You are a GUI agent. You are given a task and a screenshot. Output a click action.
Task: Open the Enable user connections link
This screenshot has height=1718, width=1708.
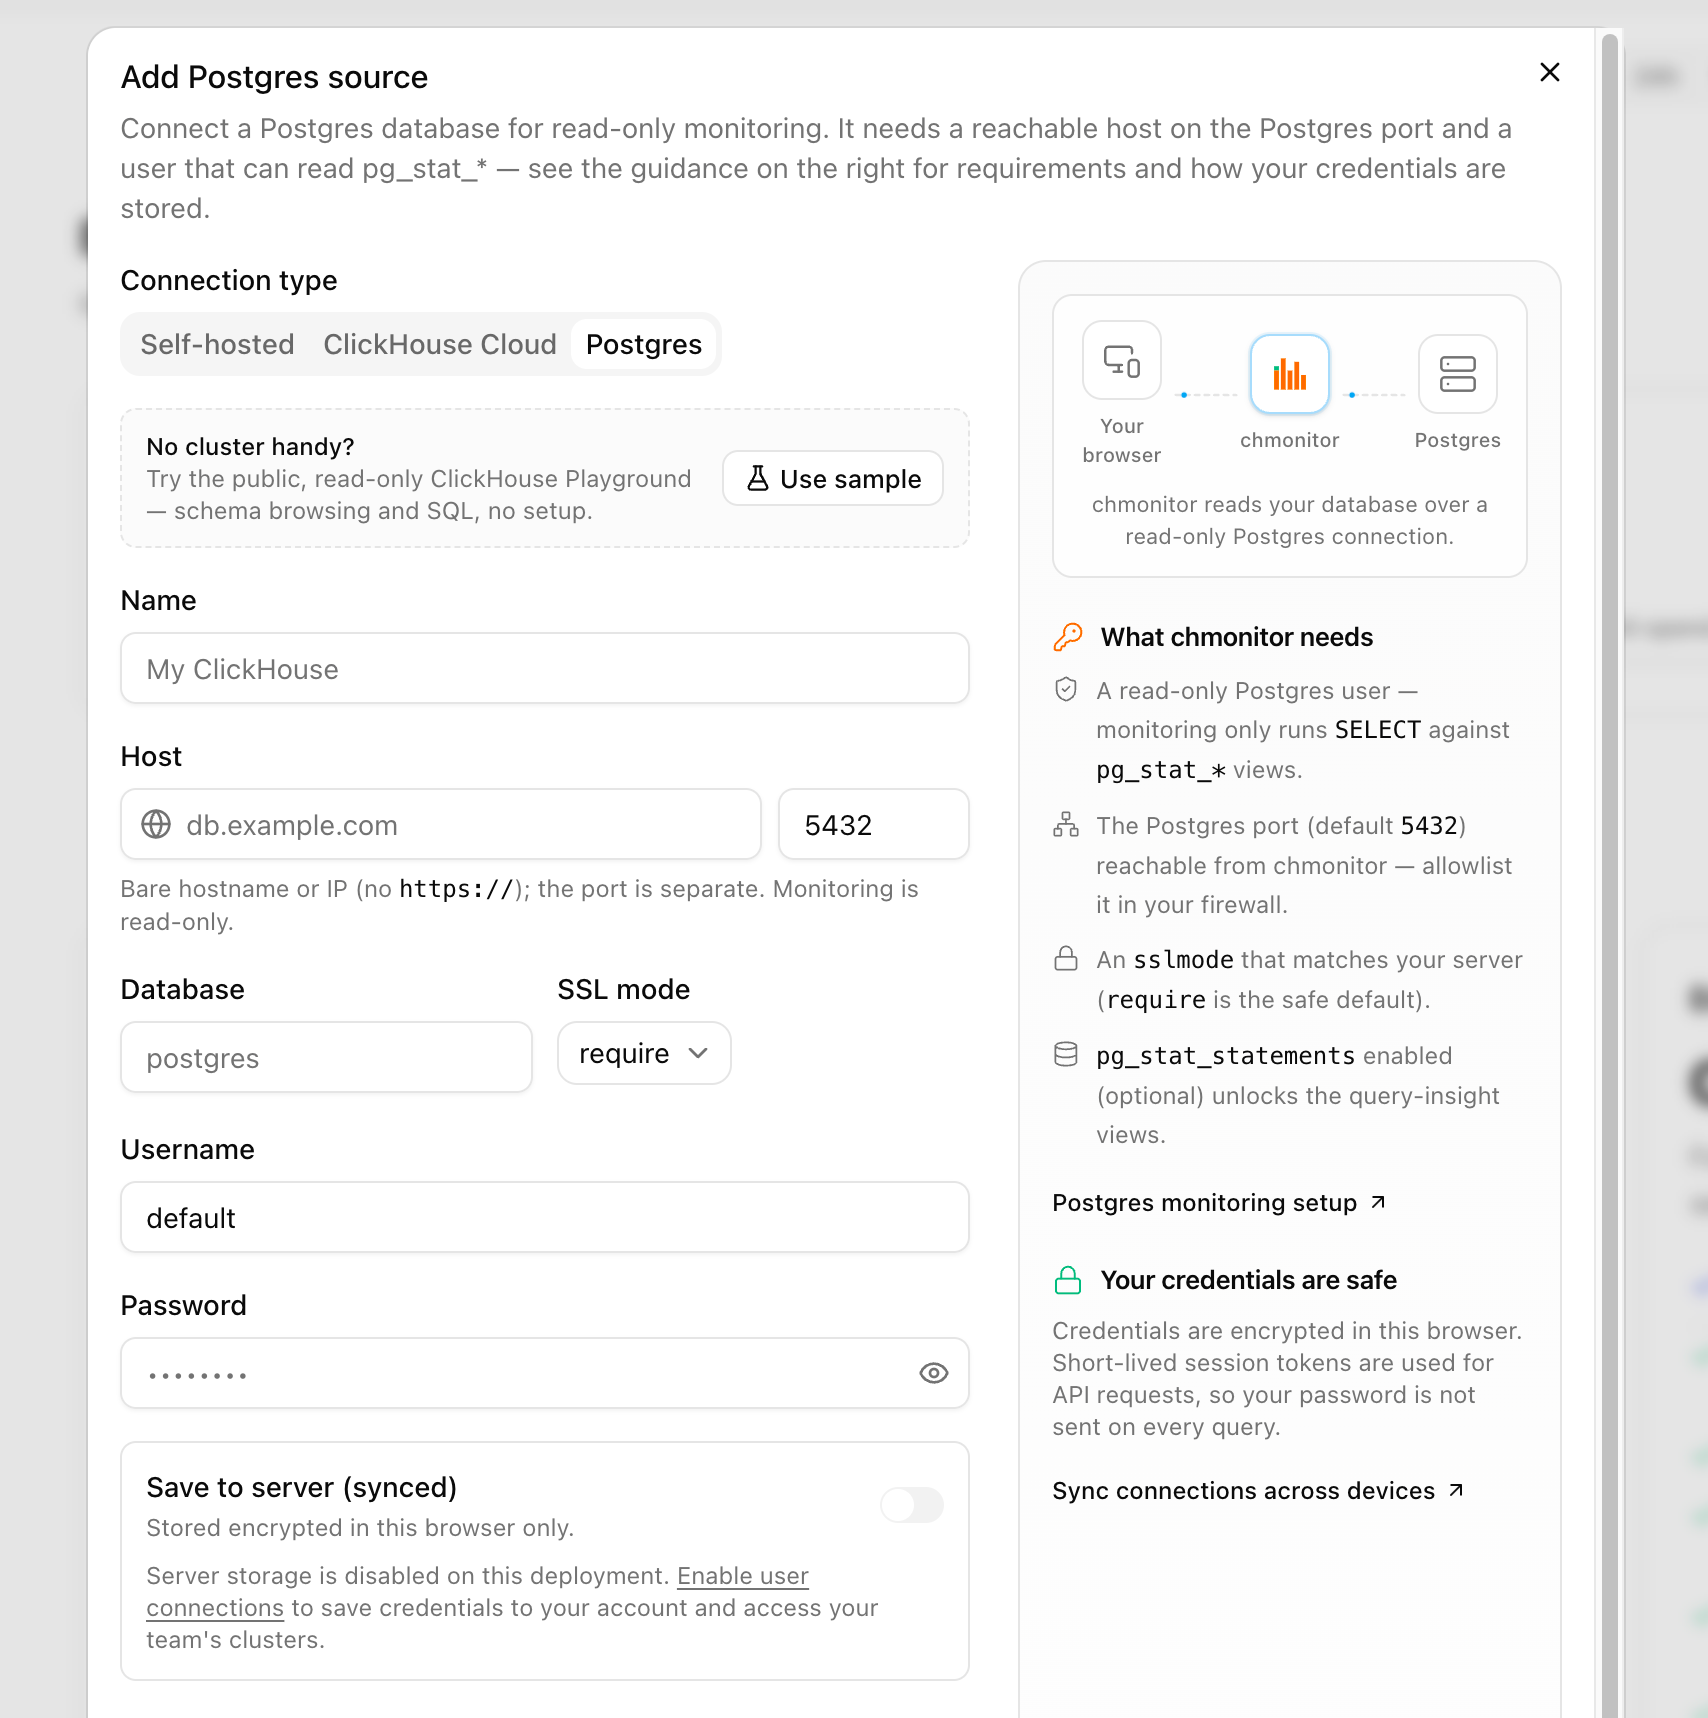pyautogui.click(x=743, y=1576)
